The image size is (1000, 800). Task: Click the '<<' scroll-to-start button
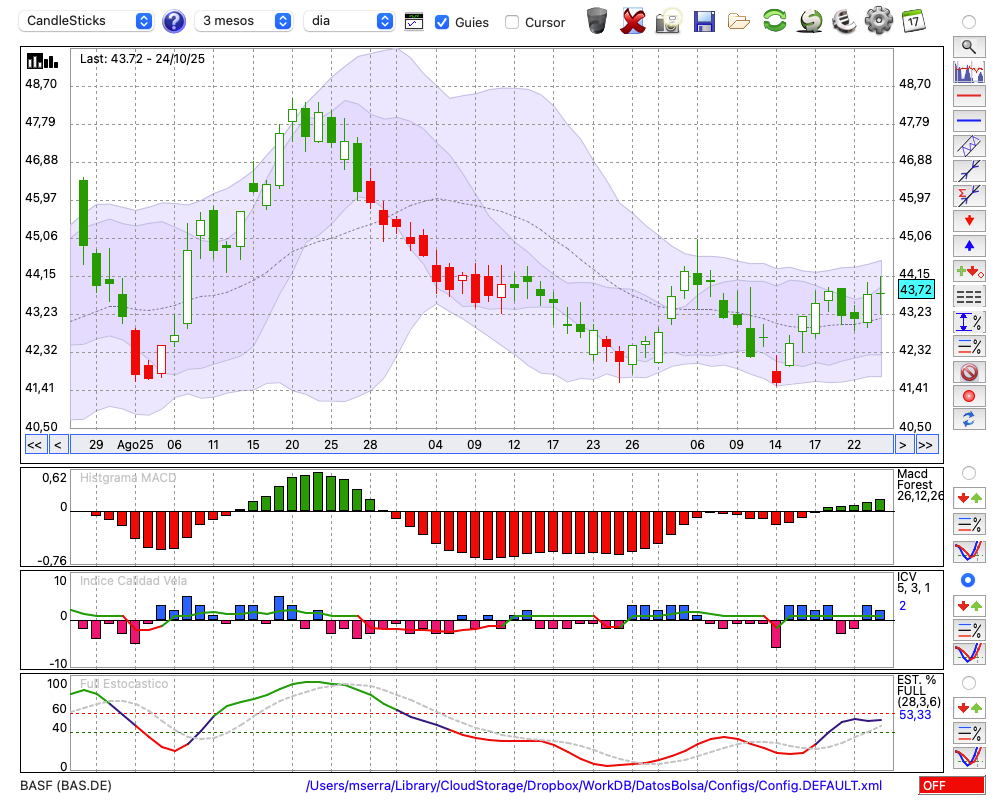(34, 445)
